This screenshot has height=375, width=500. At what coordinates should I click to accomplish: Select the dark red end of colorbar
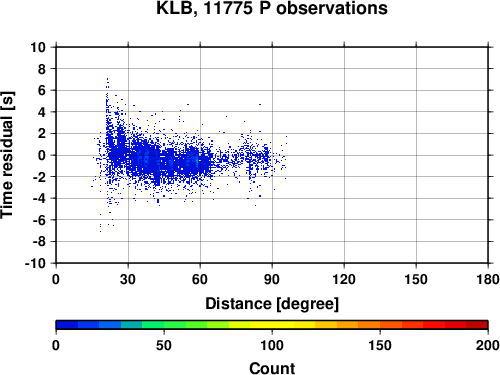pos(477,325)
